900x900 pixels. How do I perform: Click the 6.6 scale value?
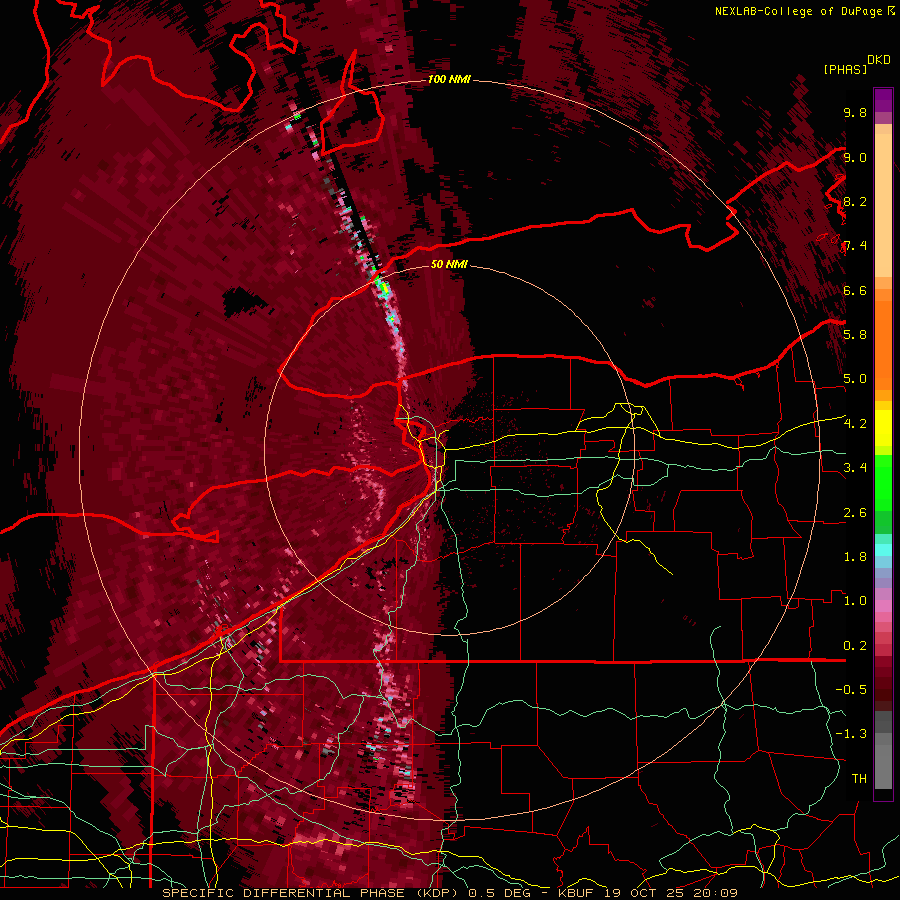pos(855,290)
